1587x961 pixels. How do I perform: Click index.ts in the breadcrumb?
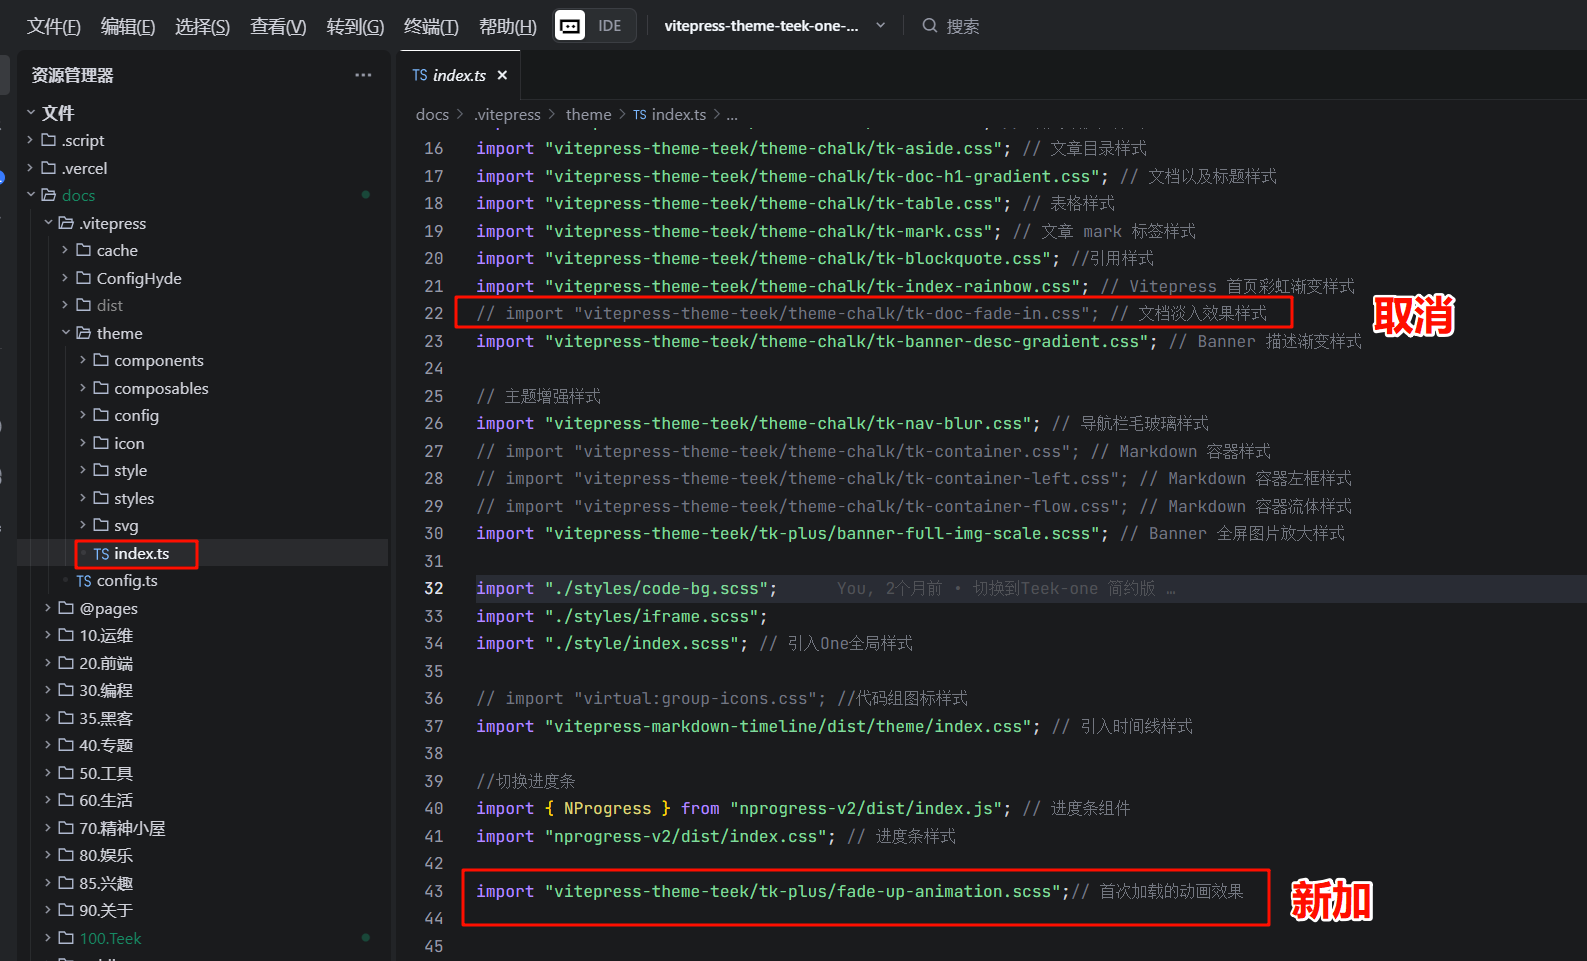pos(678,115)
